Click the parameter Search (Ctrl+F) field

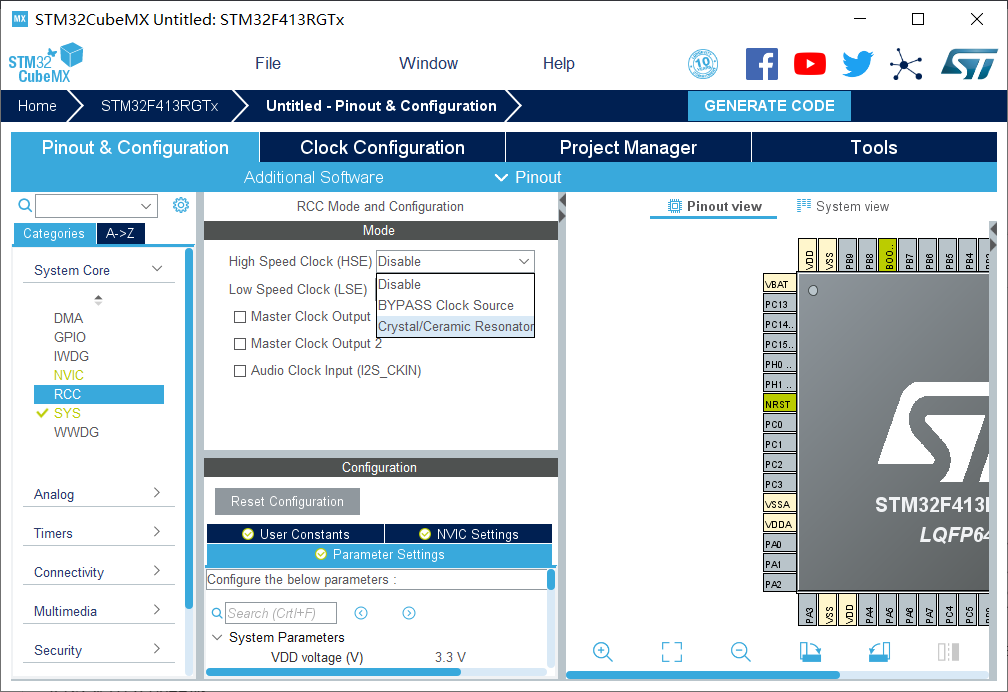[280, 613]
